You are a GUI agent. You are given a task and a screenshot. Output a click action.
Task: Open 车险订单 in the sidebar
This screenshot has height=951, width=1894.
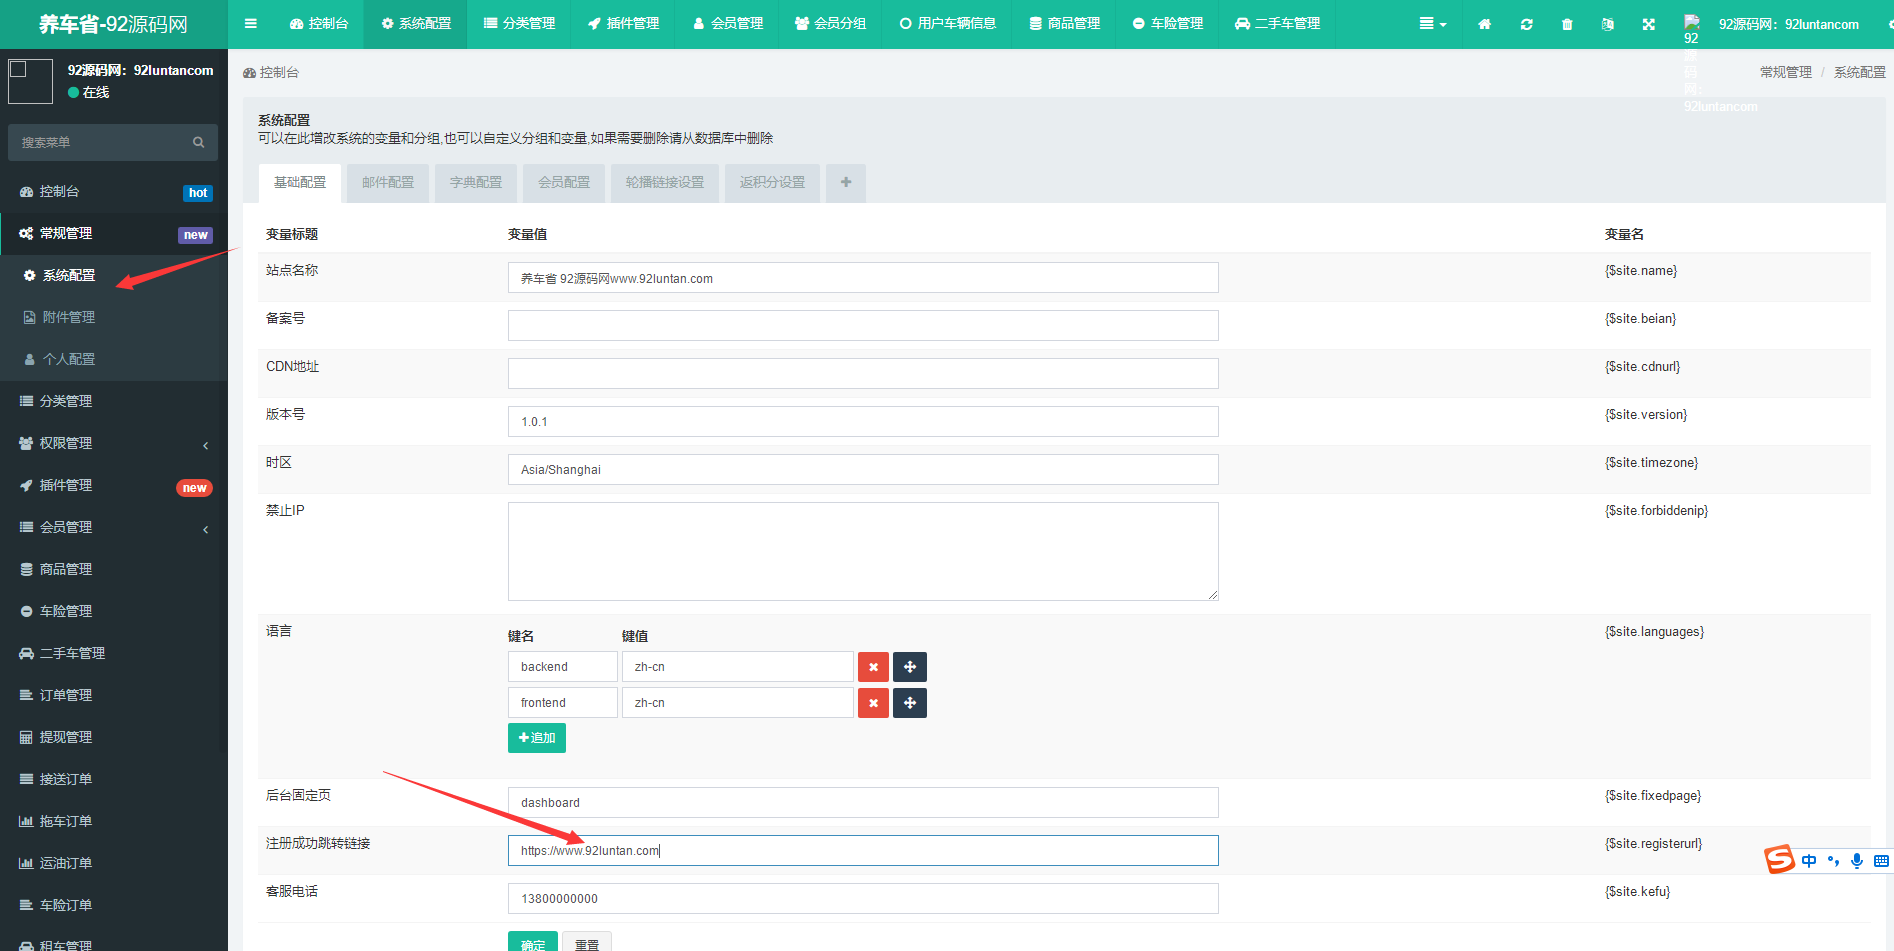click(114, 905)
